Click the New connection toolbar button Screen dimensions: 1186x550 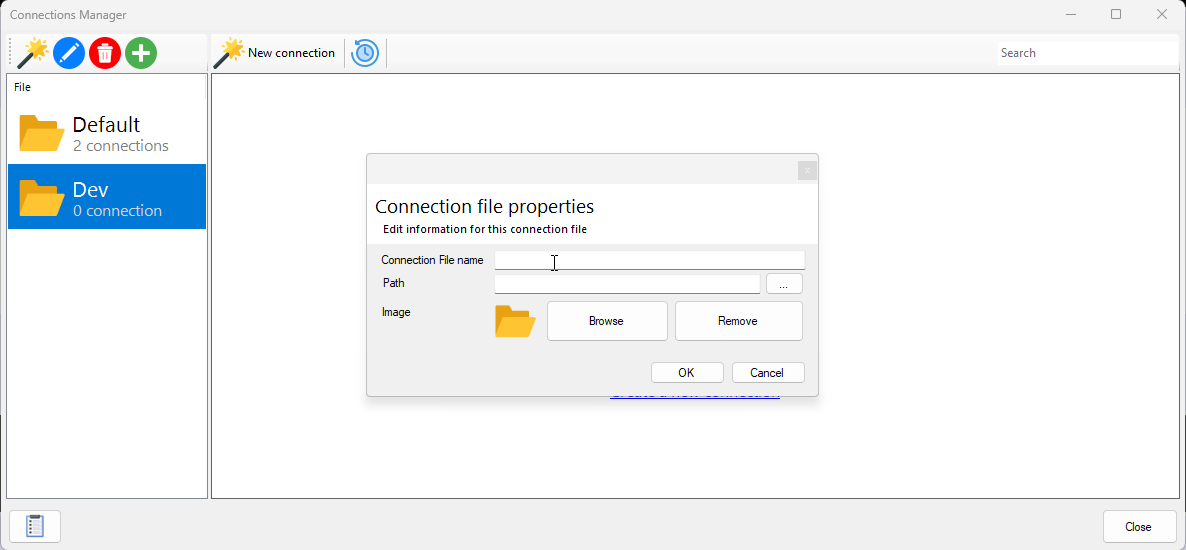click(x=275, y=53)
